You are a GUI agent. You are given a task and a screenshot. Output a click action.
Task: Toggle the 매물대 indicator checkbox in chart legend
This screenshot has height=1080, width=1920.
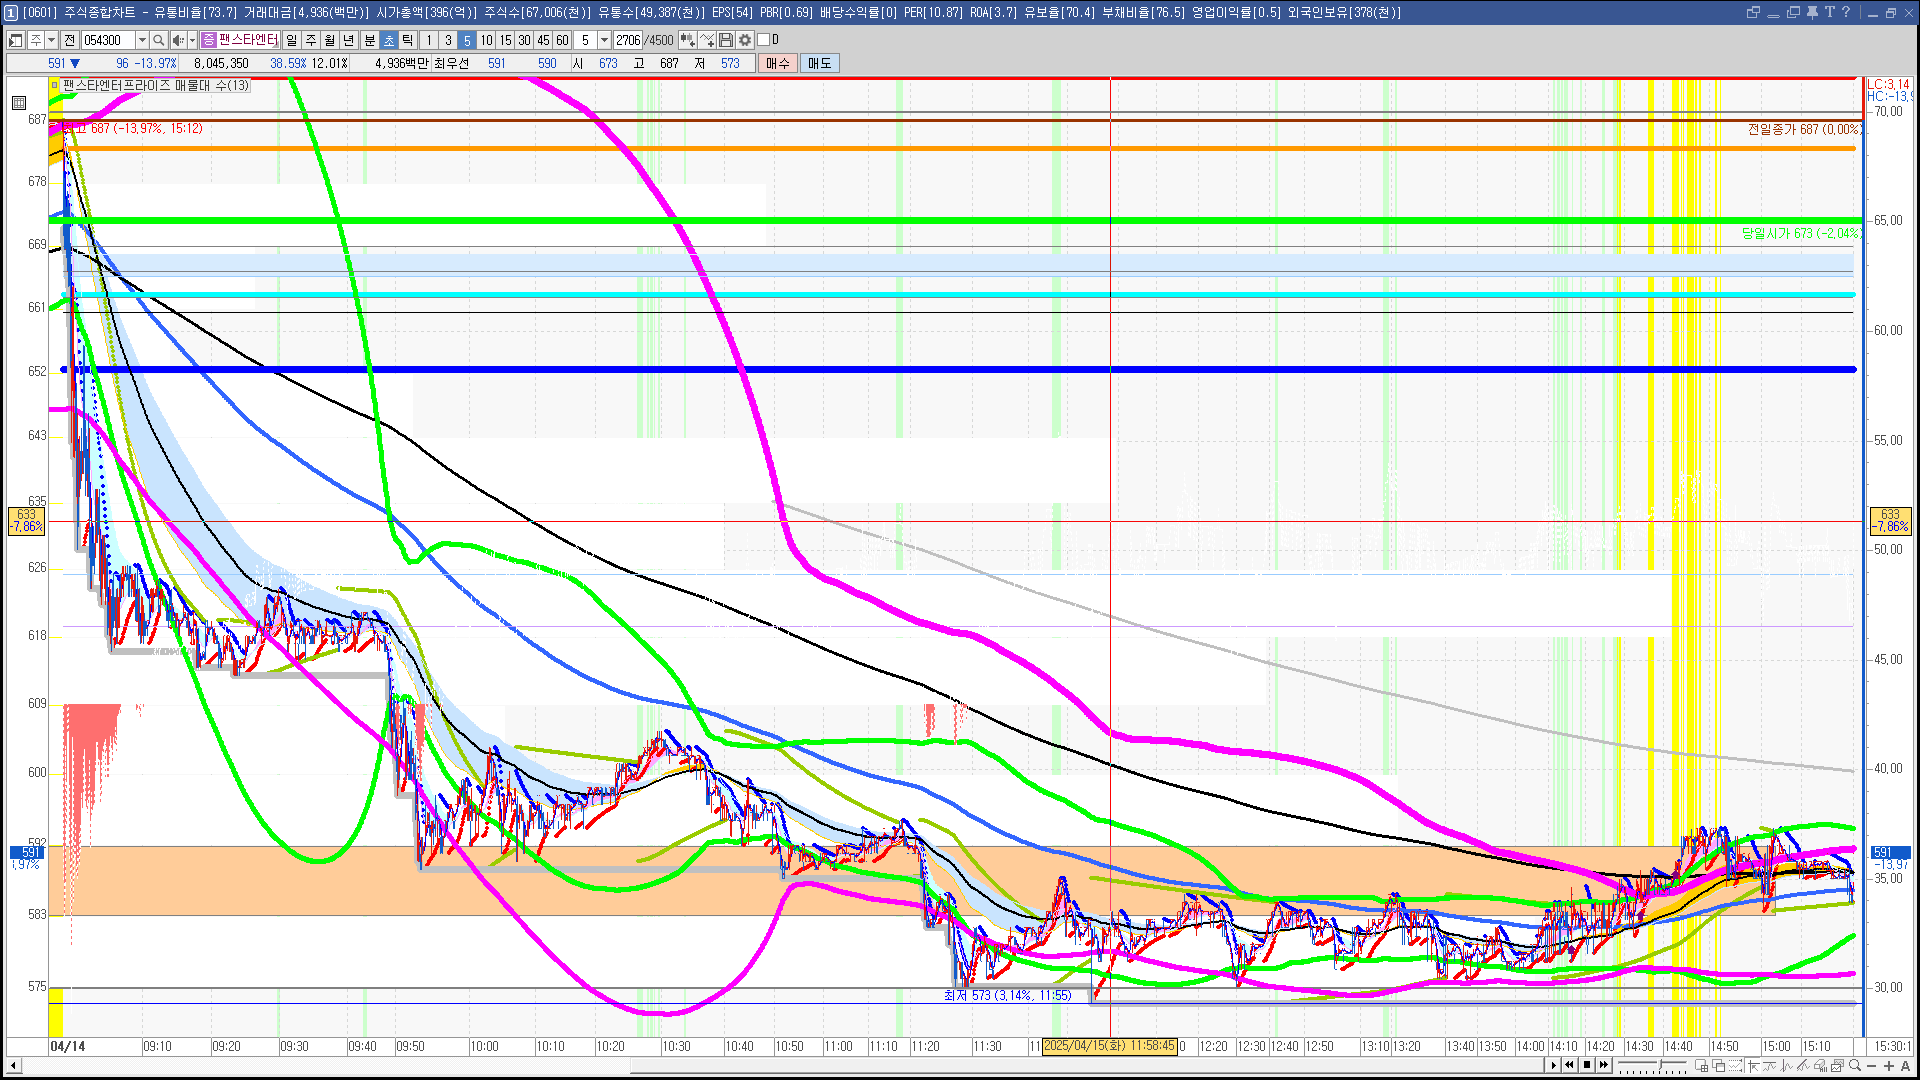55,86
